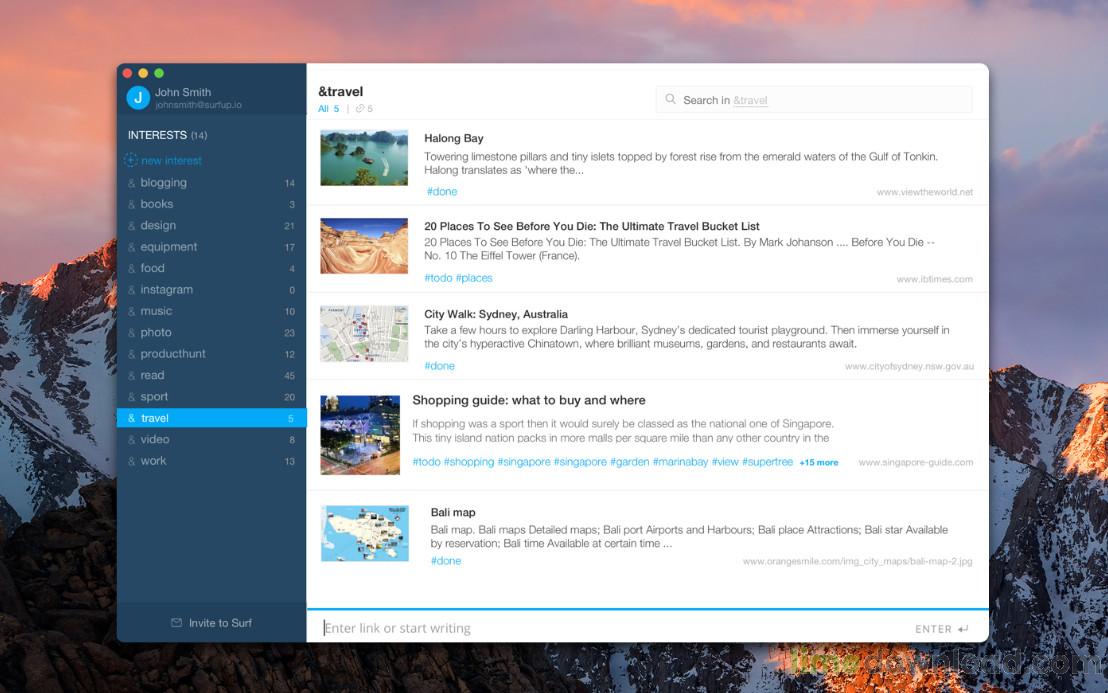Open the Bali map thumbnail
The width and height of the screenshot is (1108, 693).
point(365,533)
